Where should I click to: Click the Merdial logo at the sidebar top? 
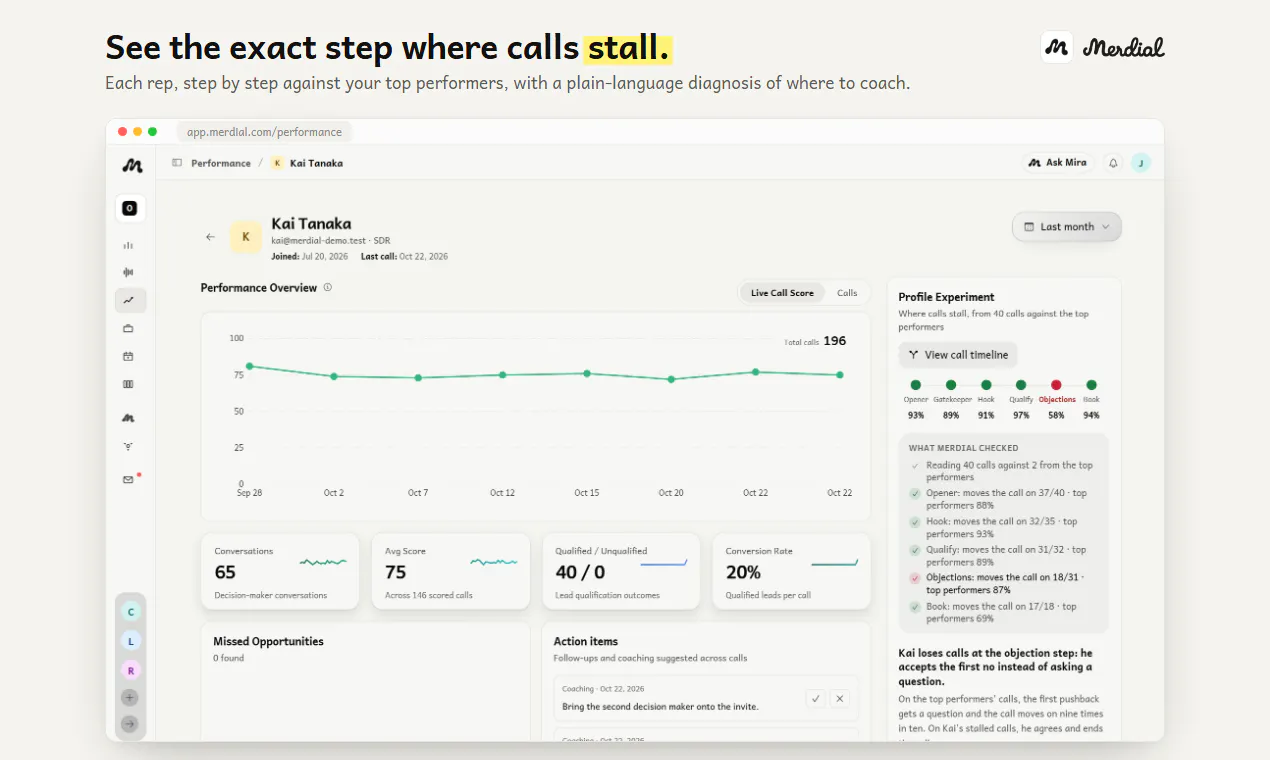[x=131, y=166]
